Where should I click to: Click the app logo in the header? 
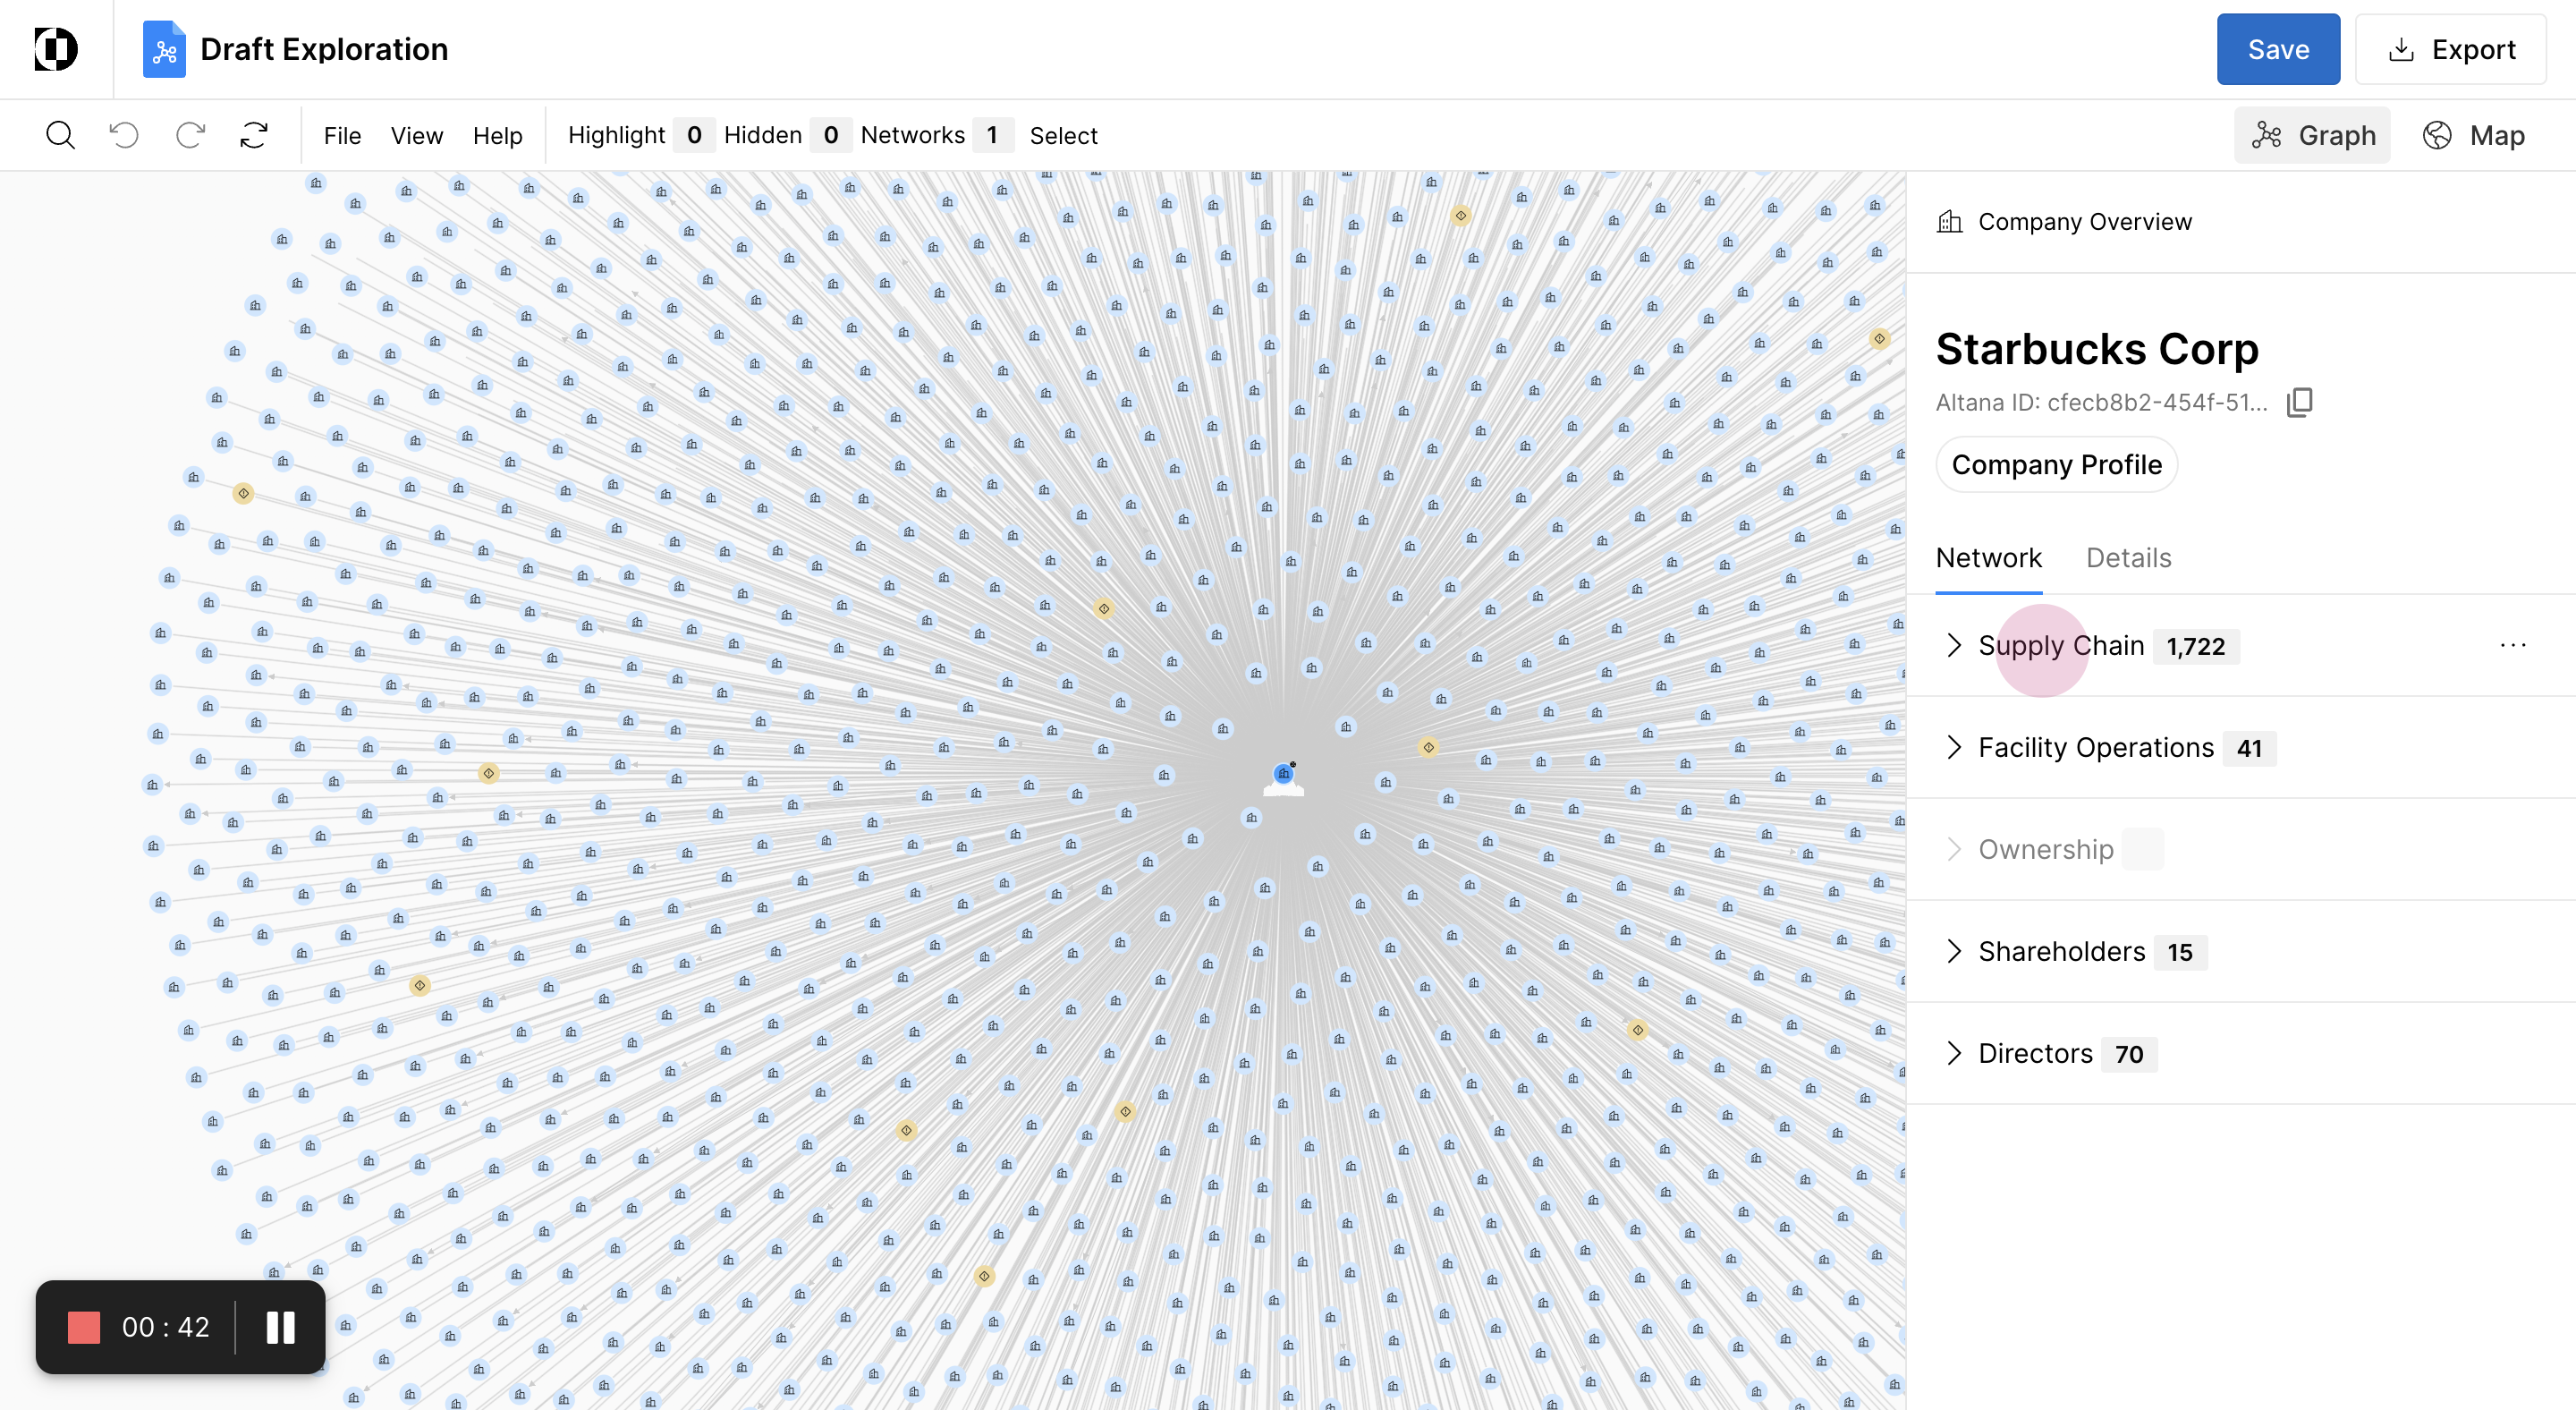coord(56,49)
